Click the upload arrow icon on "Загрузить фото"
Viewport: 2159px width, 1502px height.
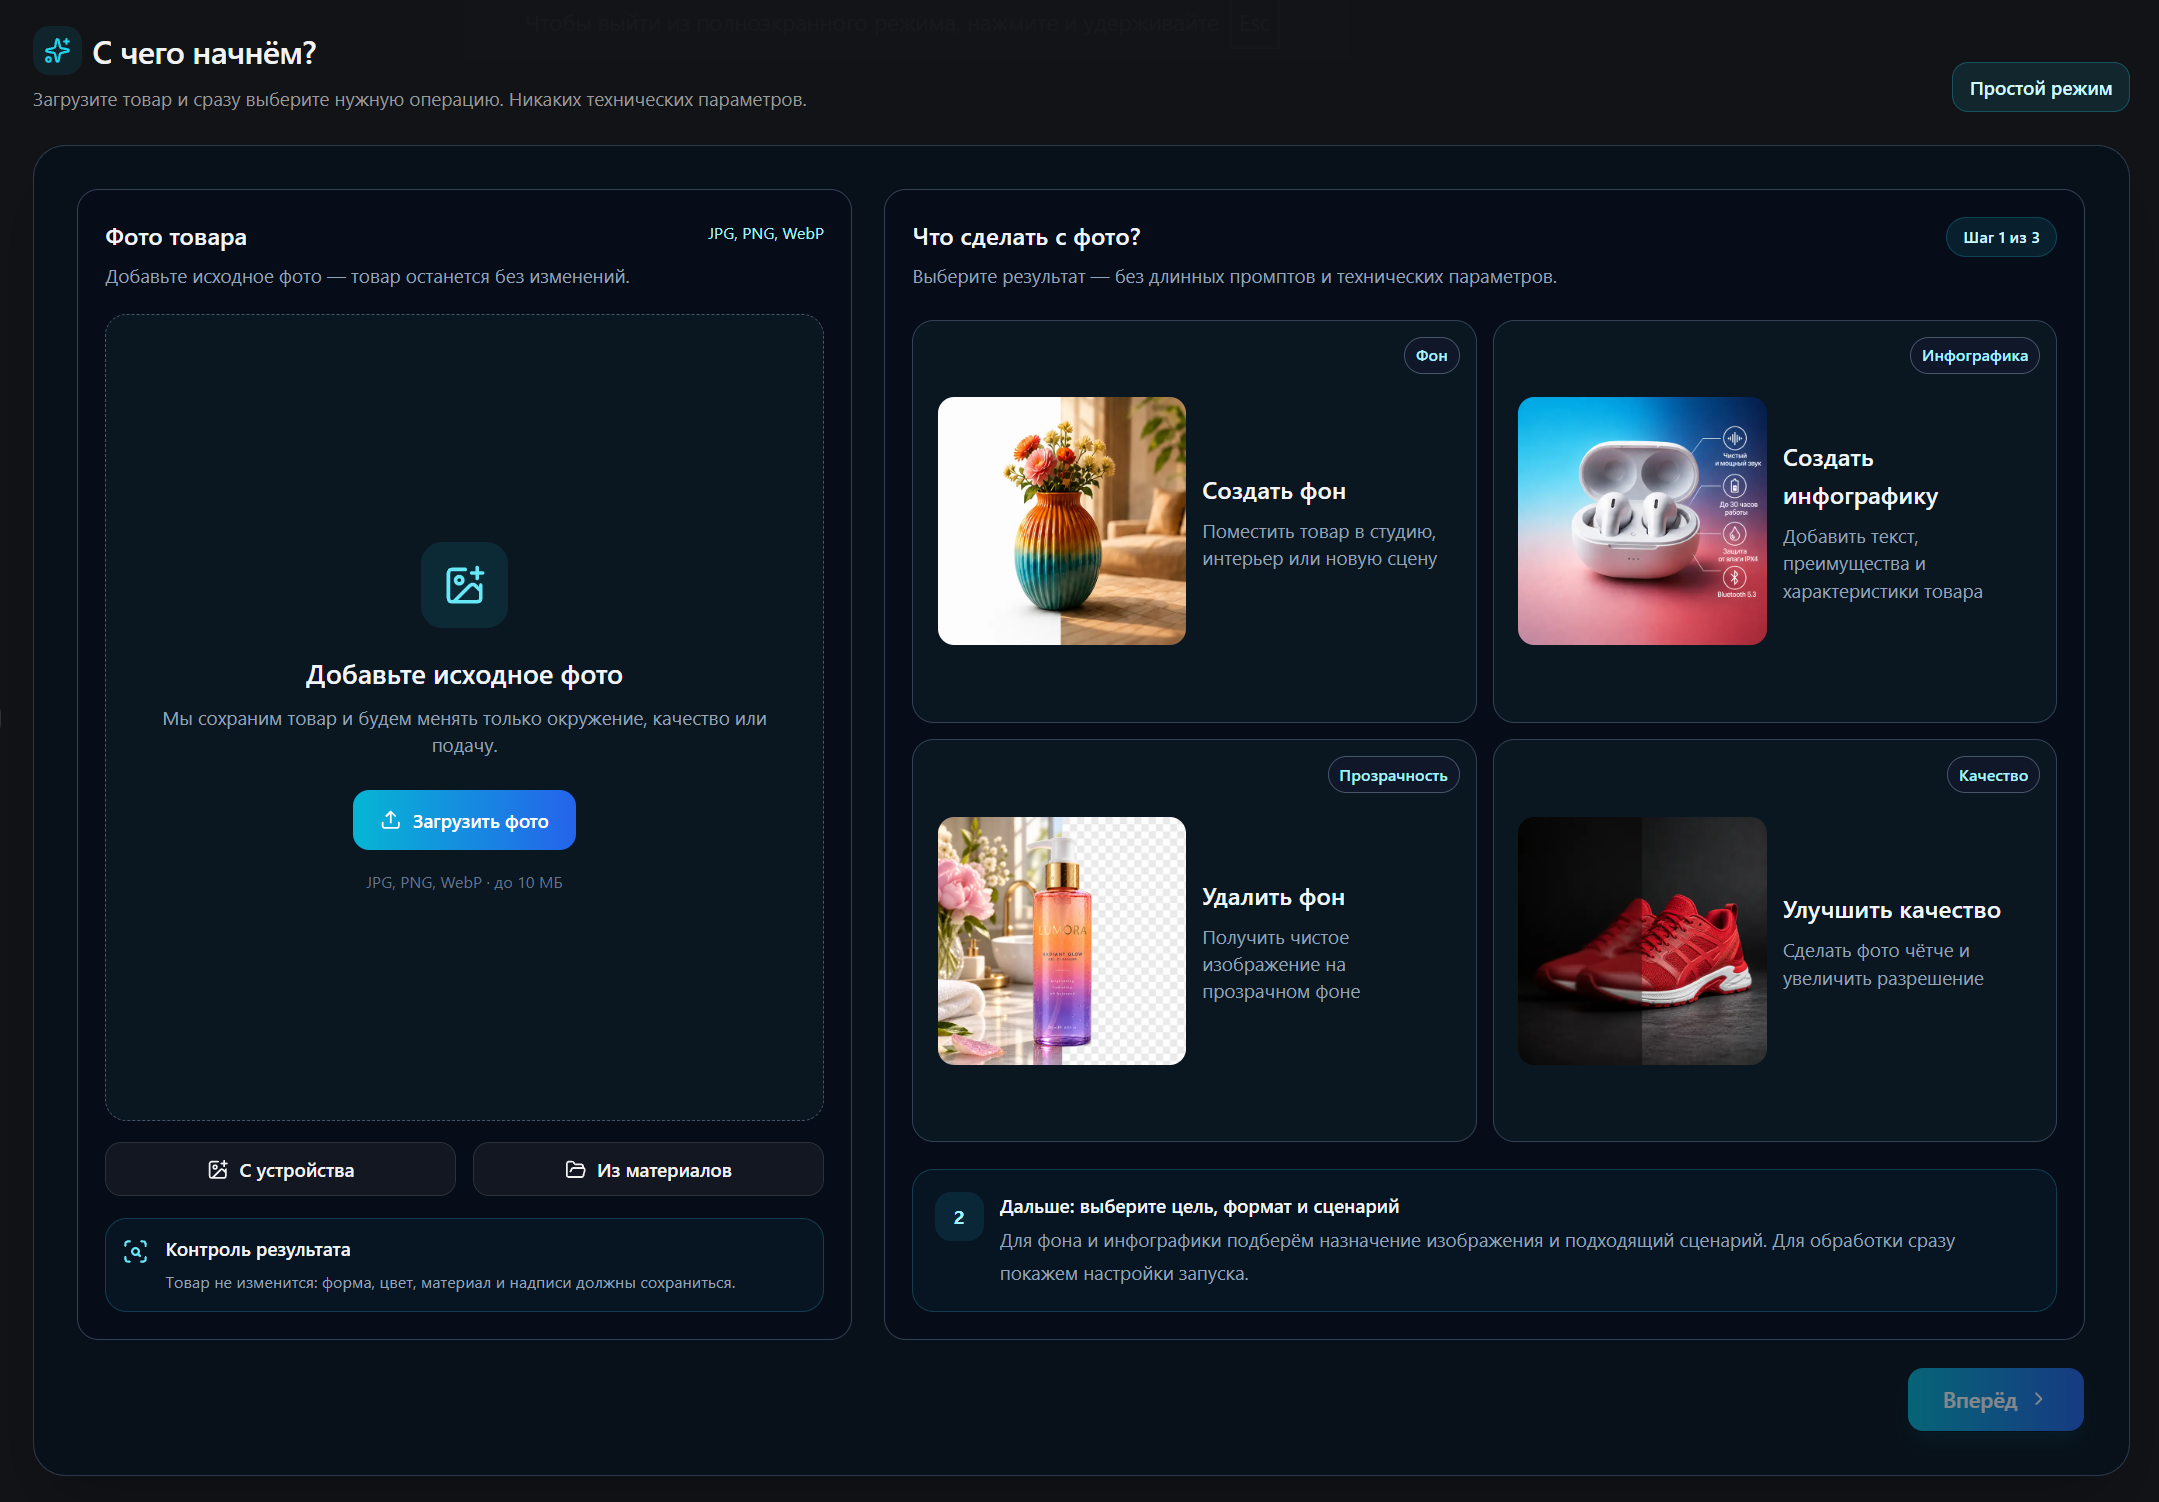(391, 820)
